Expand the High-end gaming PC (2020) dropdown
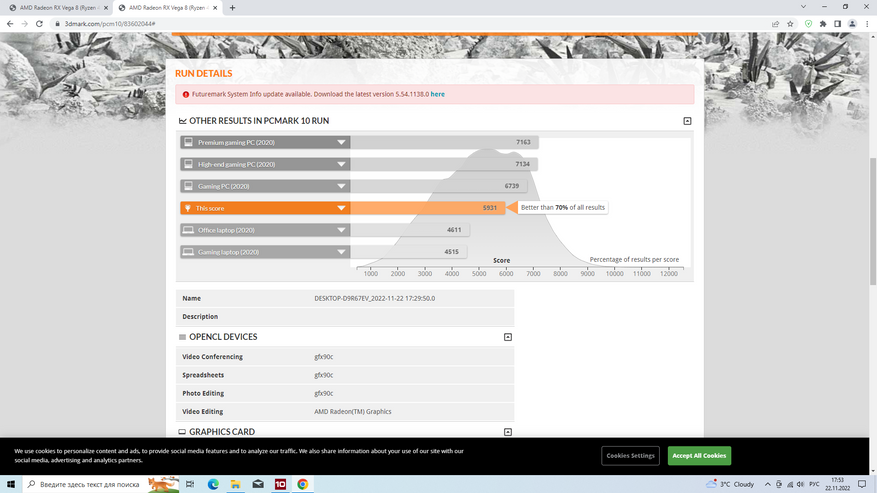Screen dimensions: 877x493 click(x=341, y=164)
